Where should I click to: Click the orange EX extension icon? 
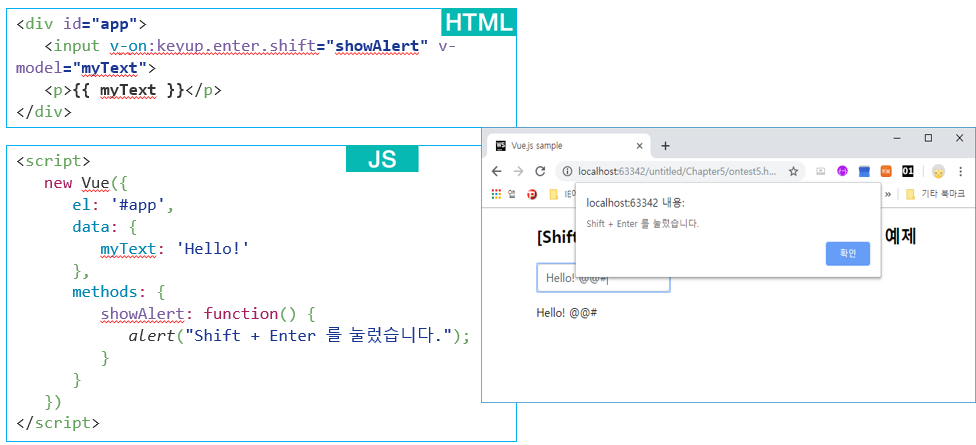(886, 171)
